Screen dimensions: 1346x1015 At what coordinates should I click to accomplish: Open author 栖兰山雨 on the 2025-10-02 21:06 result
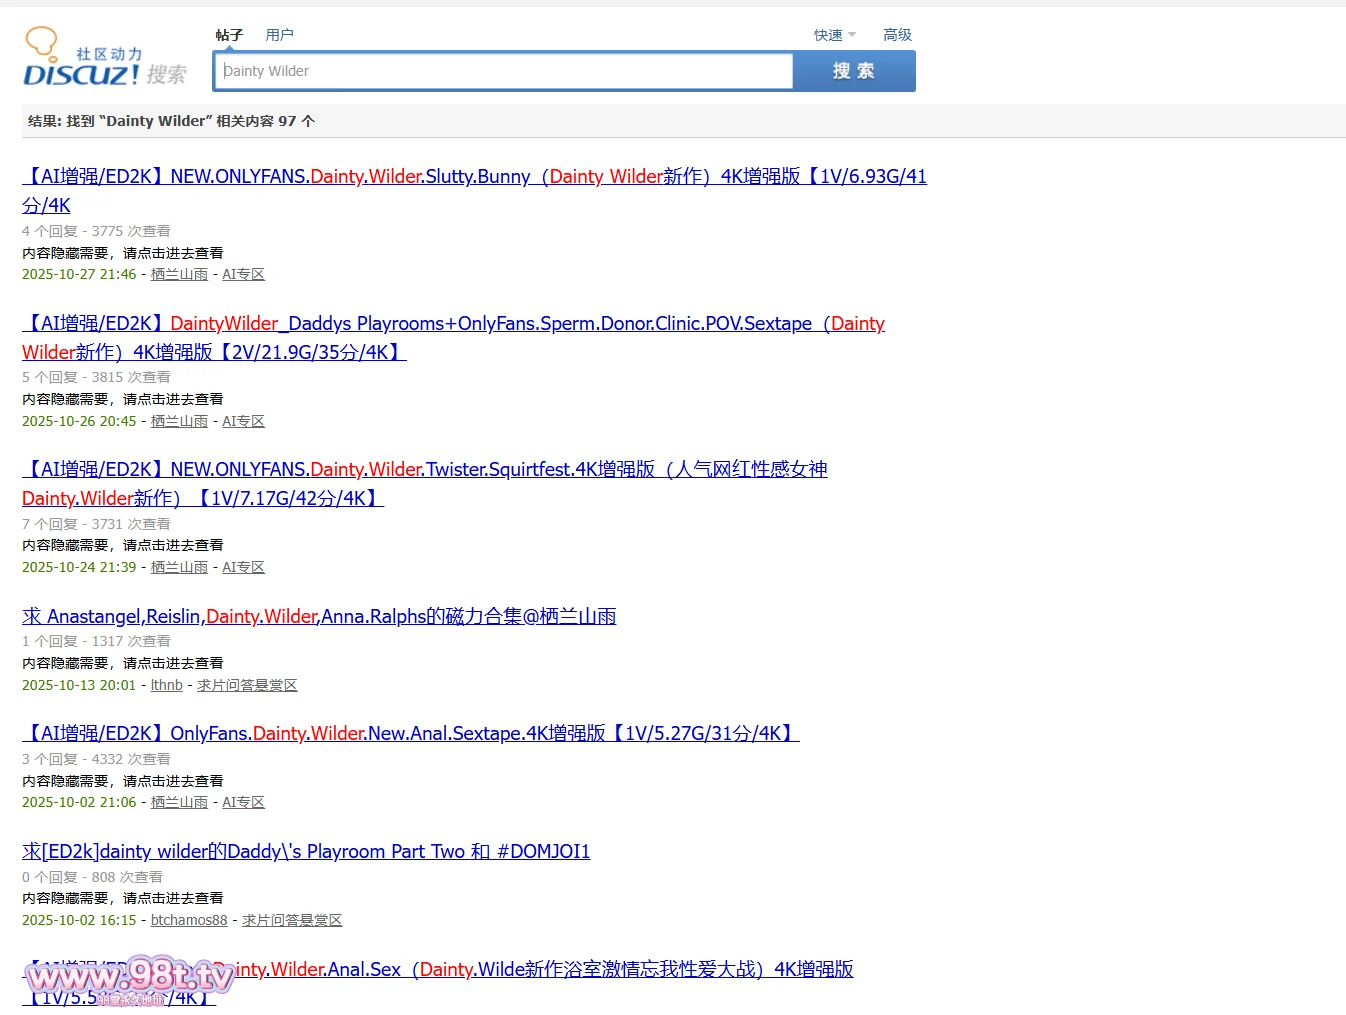pyautogui.click(x=179, y=802)
